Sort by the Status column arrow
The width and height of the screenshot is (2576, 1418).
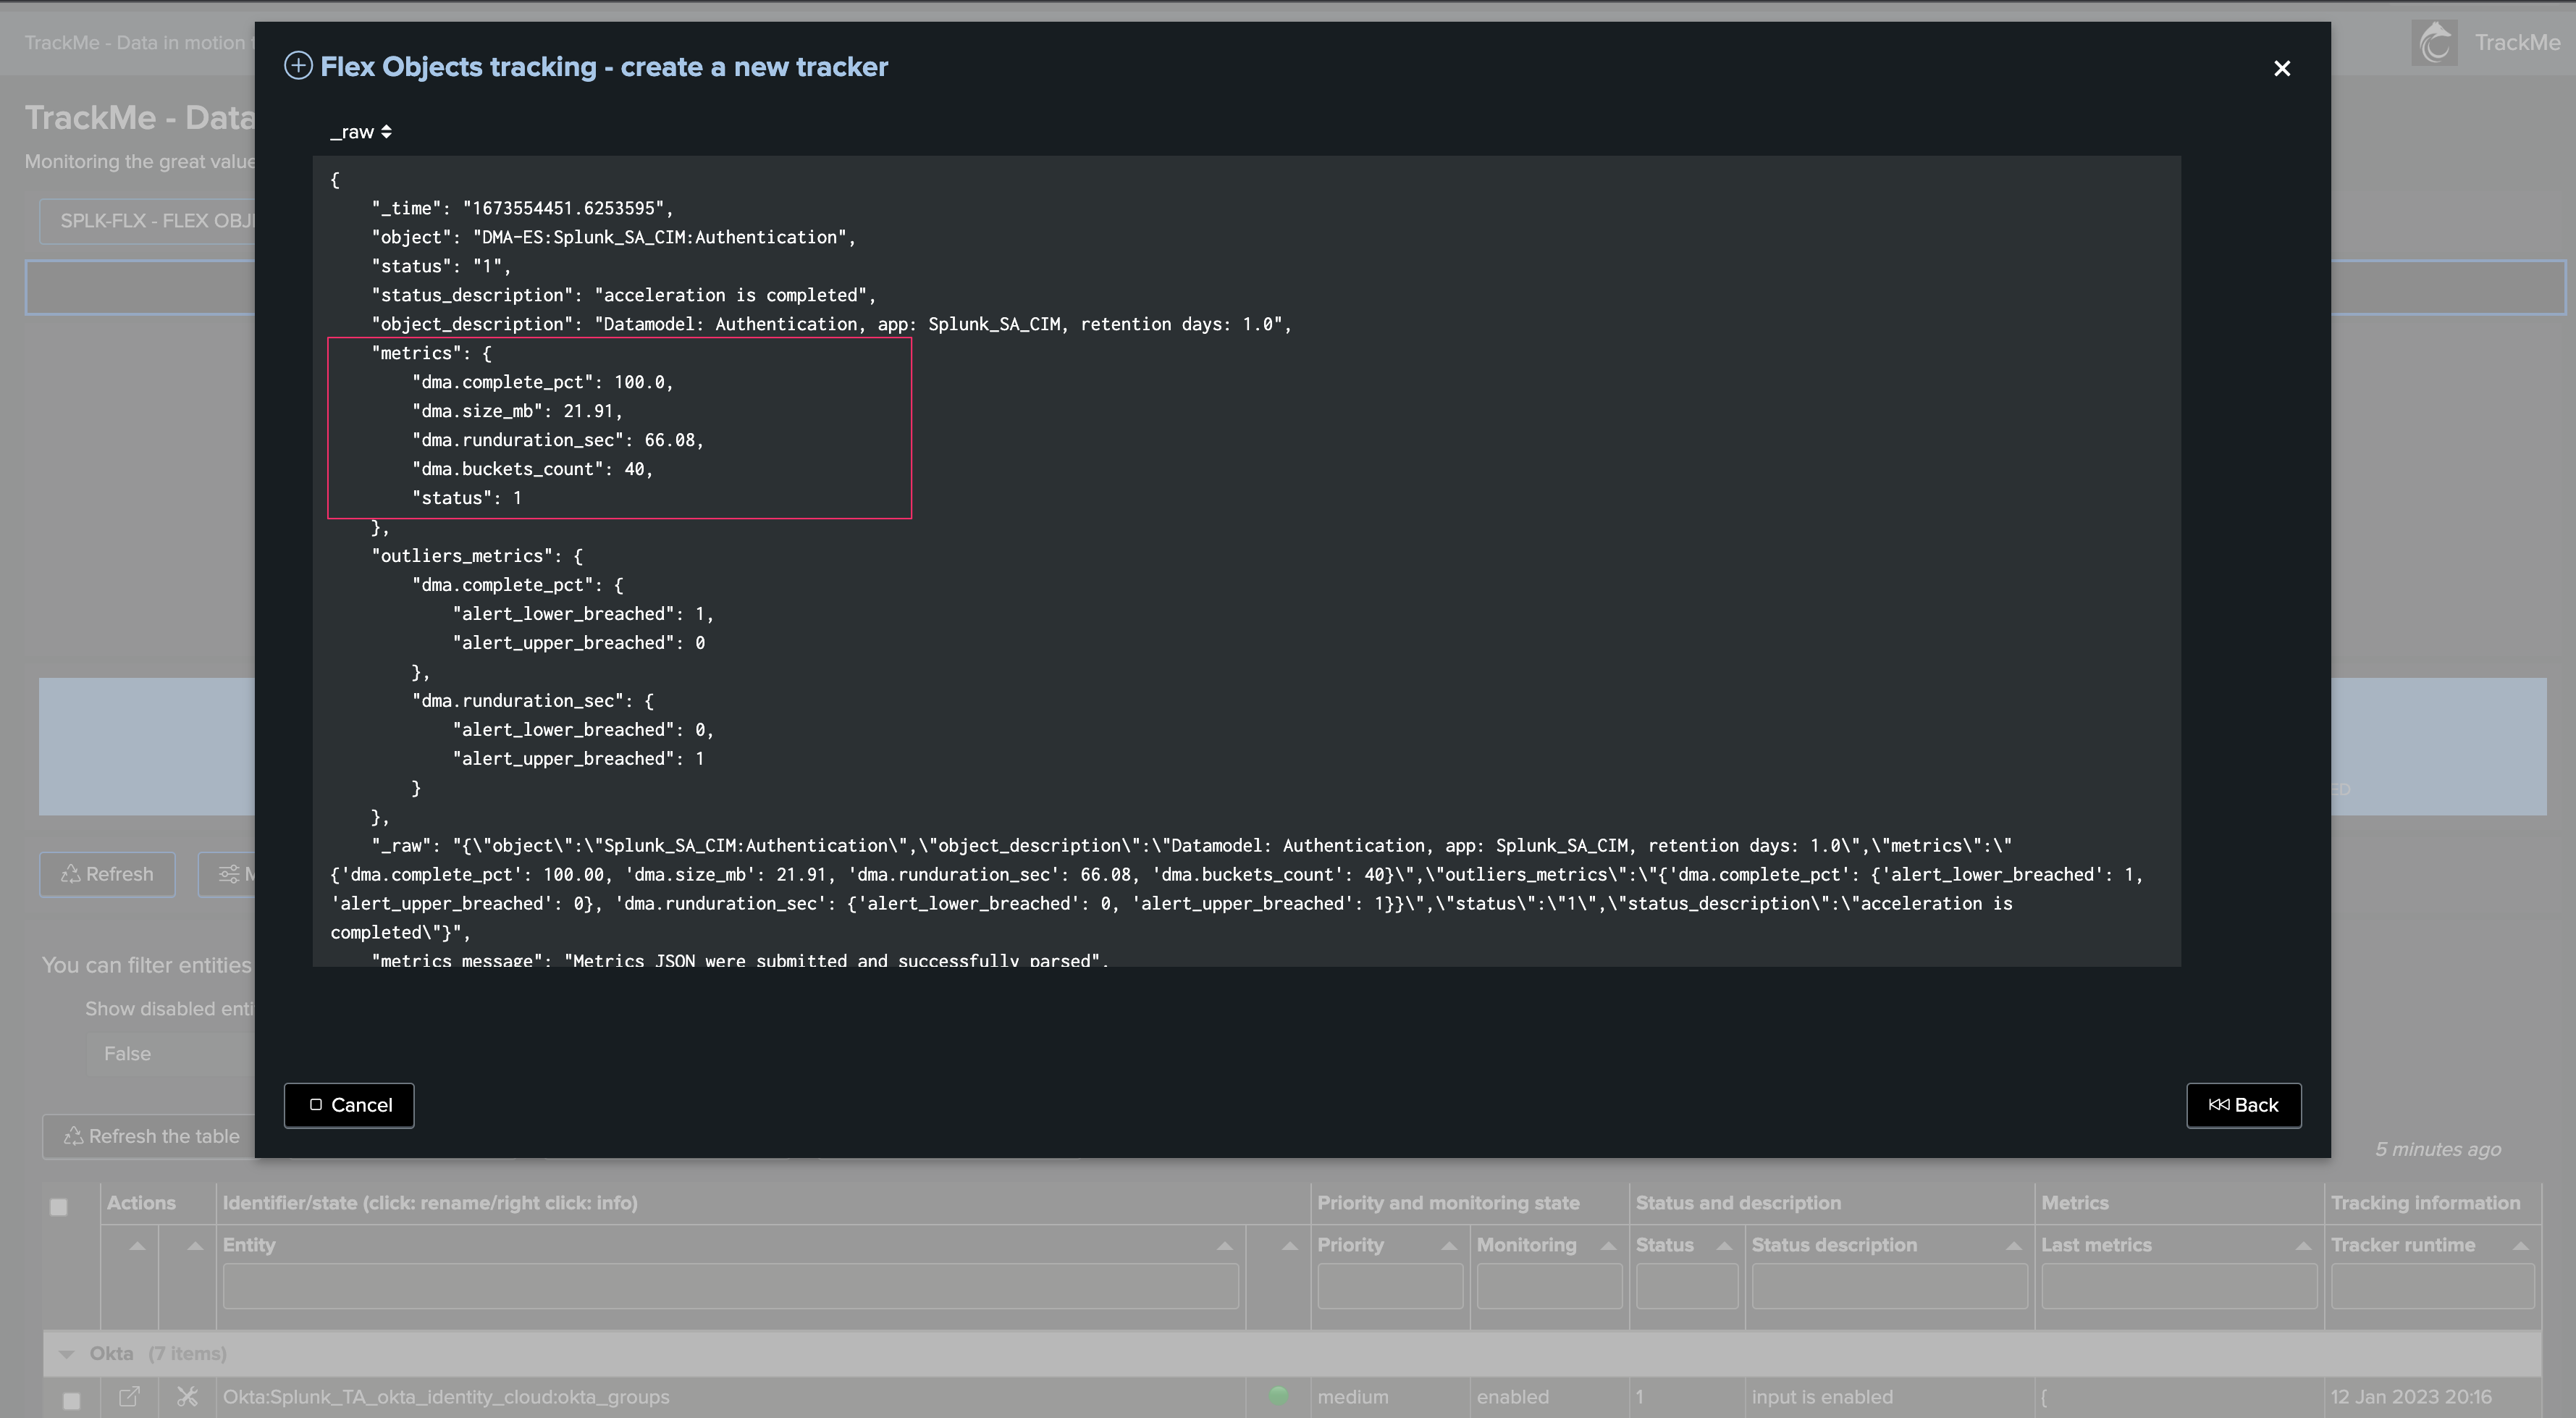click(1724, 1246)
